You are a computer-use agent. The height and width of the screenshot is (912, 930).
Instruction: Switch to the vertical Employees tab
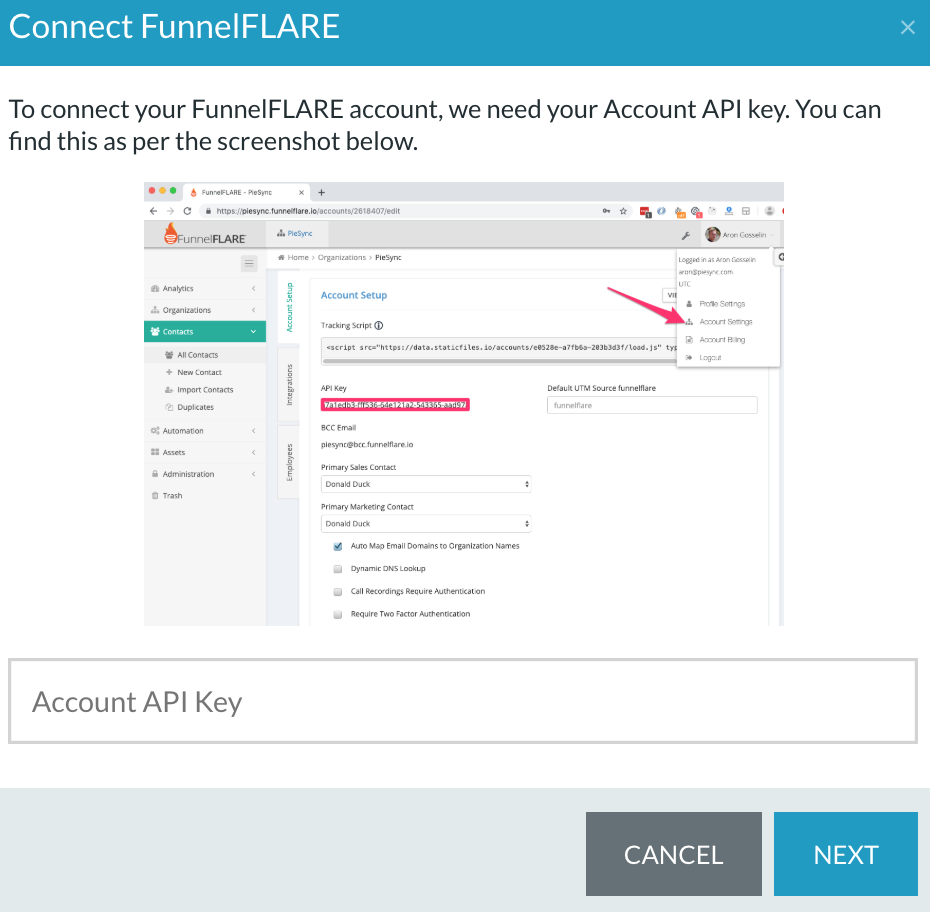[x=289, y=463]
